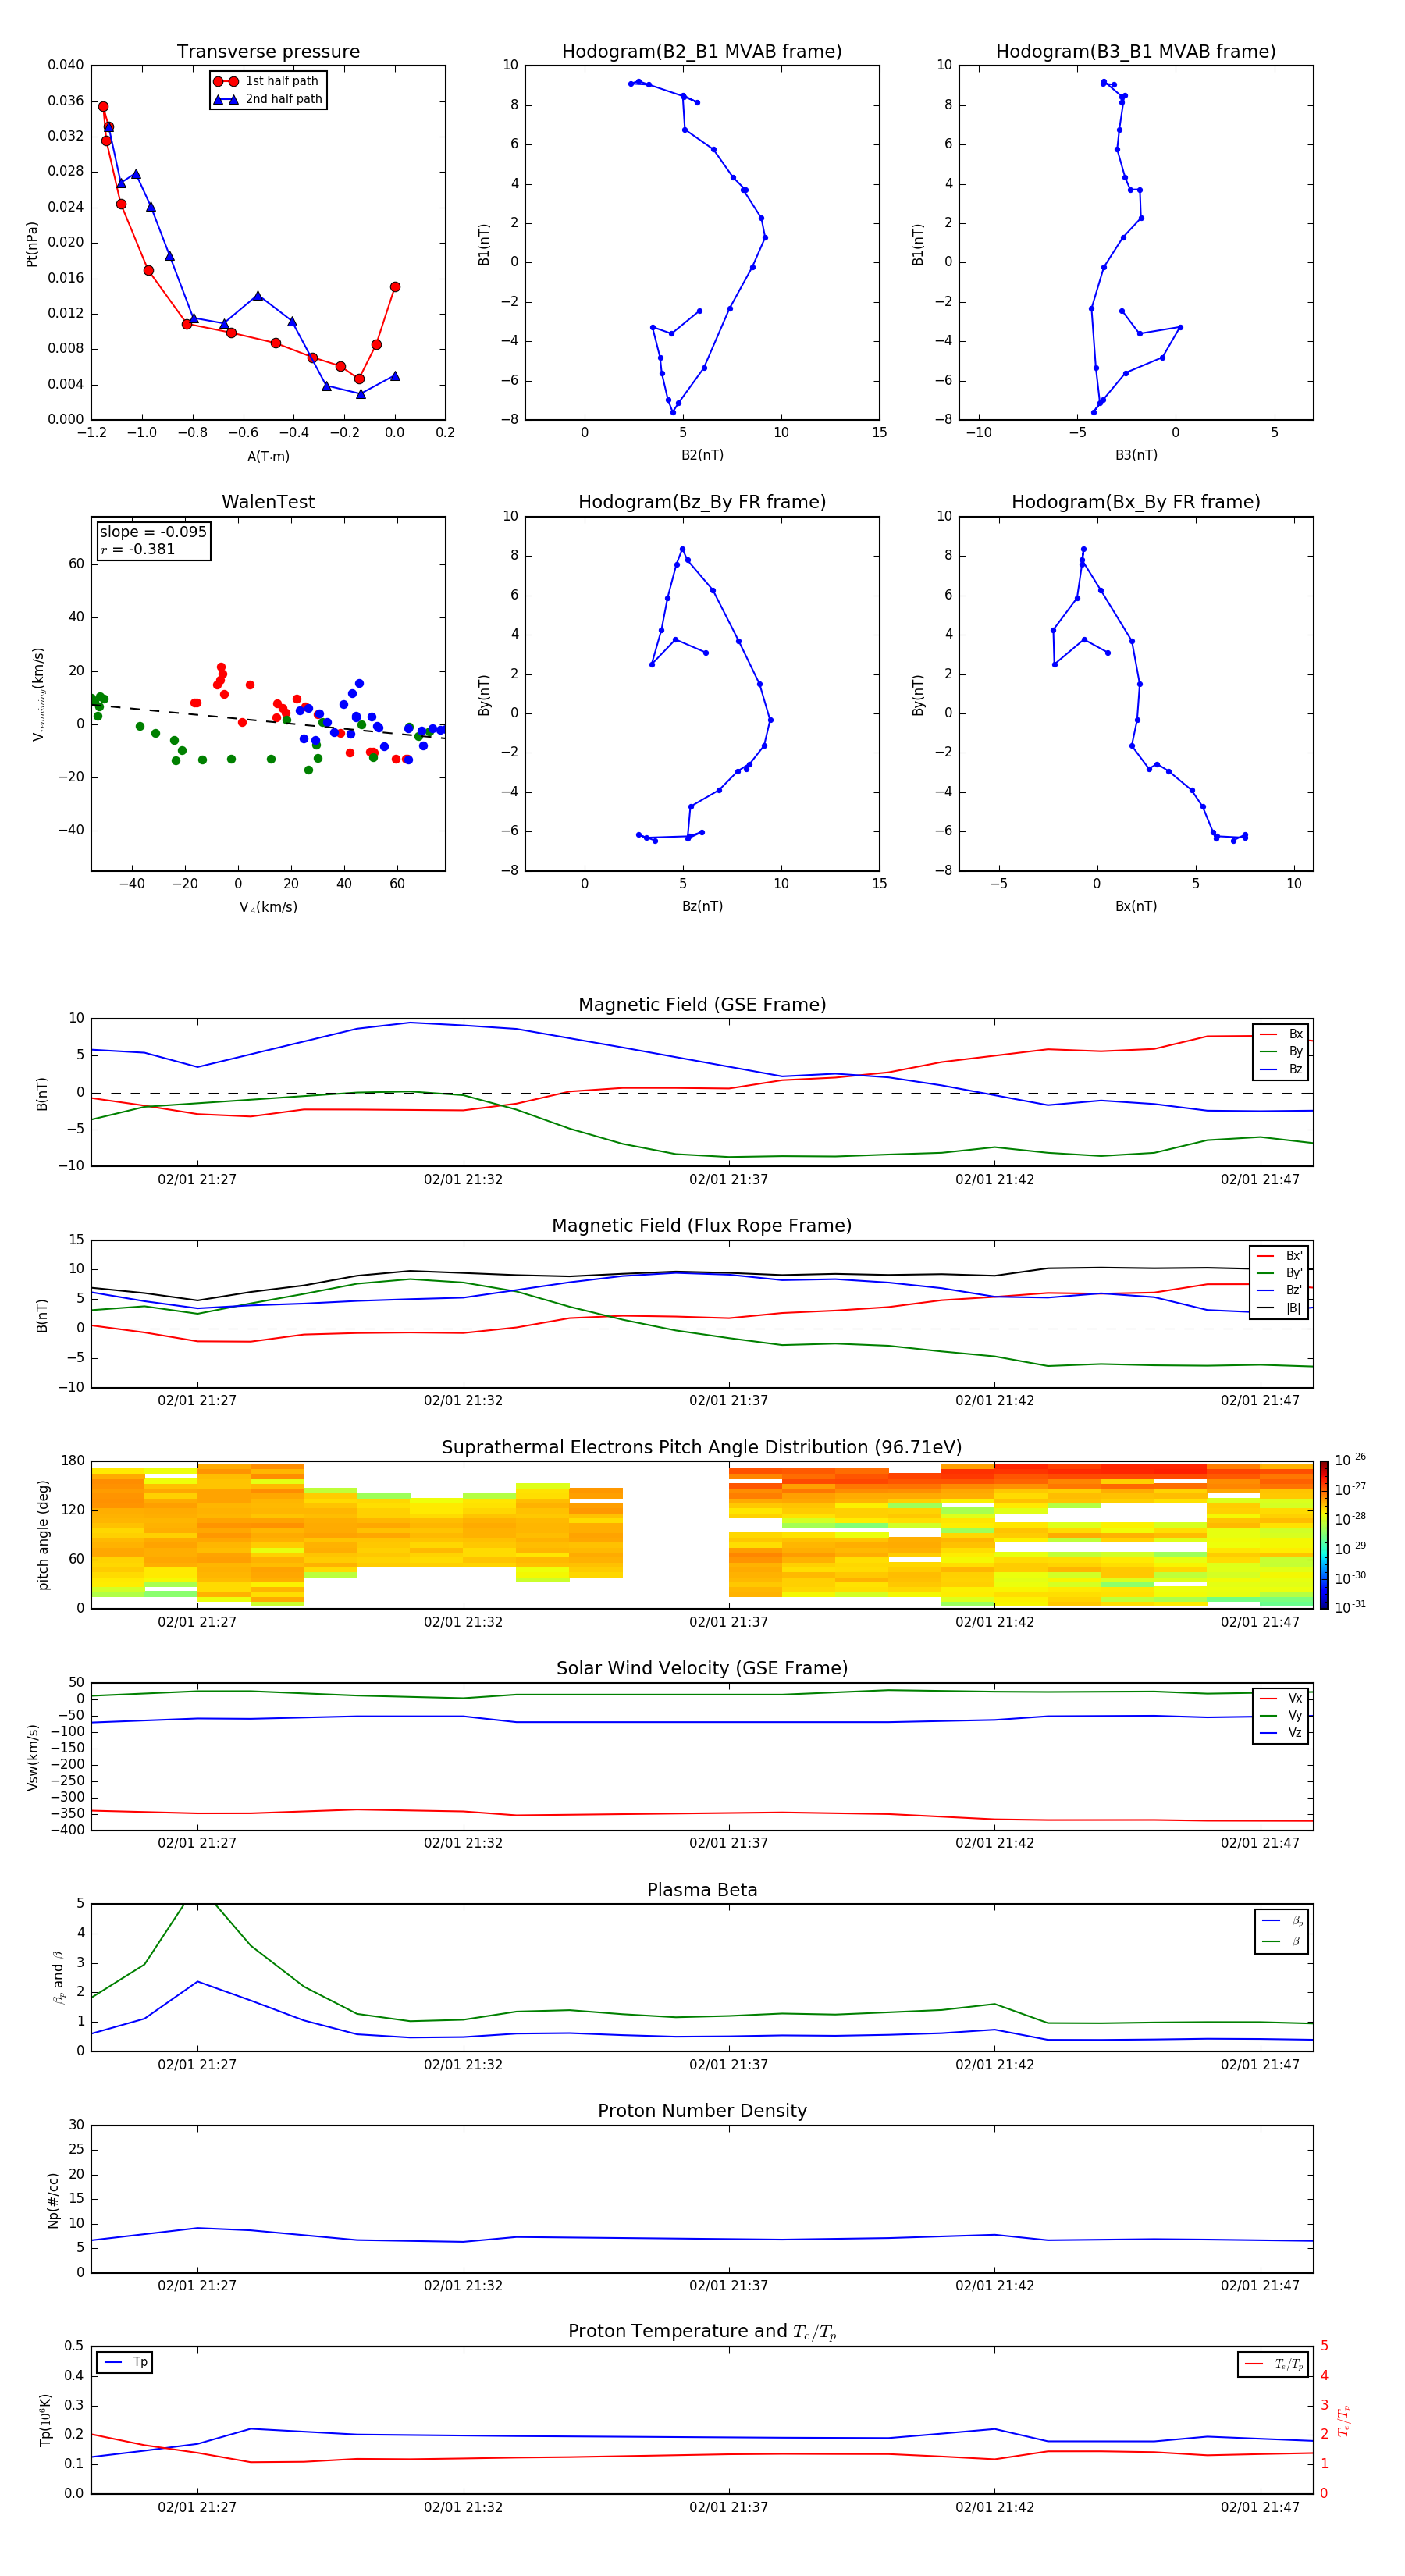
Task: Click the "Plasma Beta" plot title
Action: coord(702,1890)
